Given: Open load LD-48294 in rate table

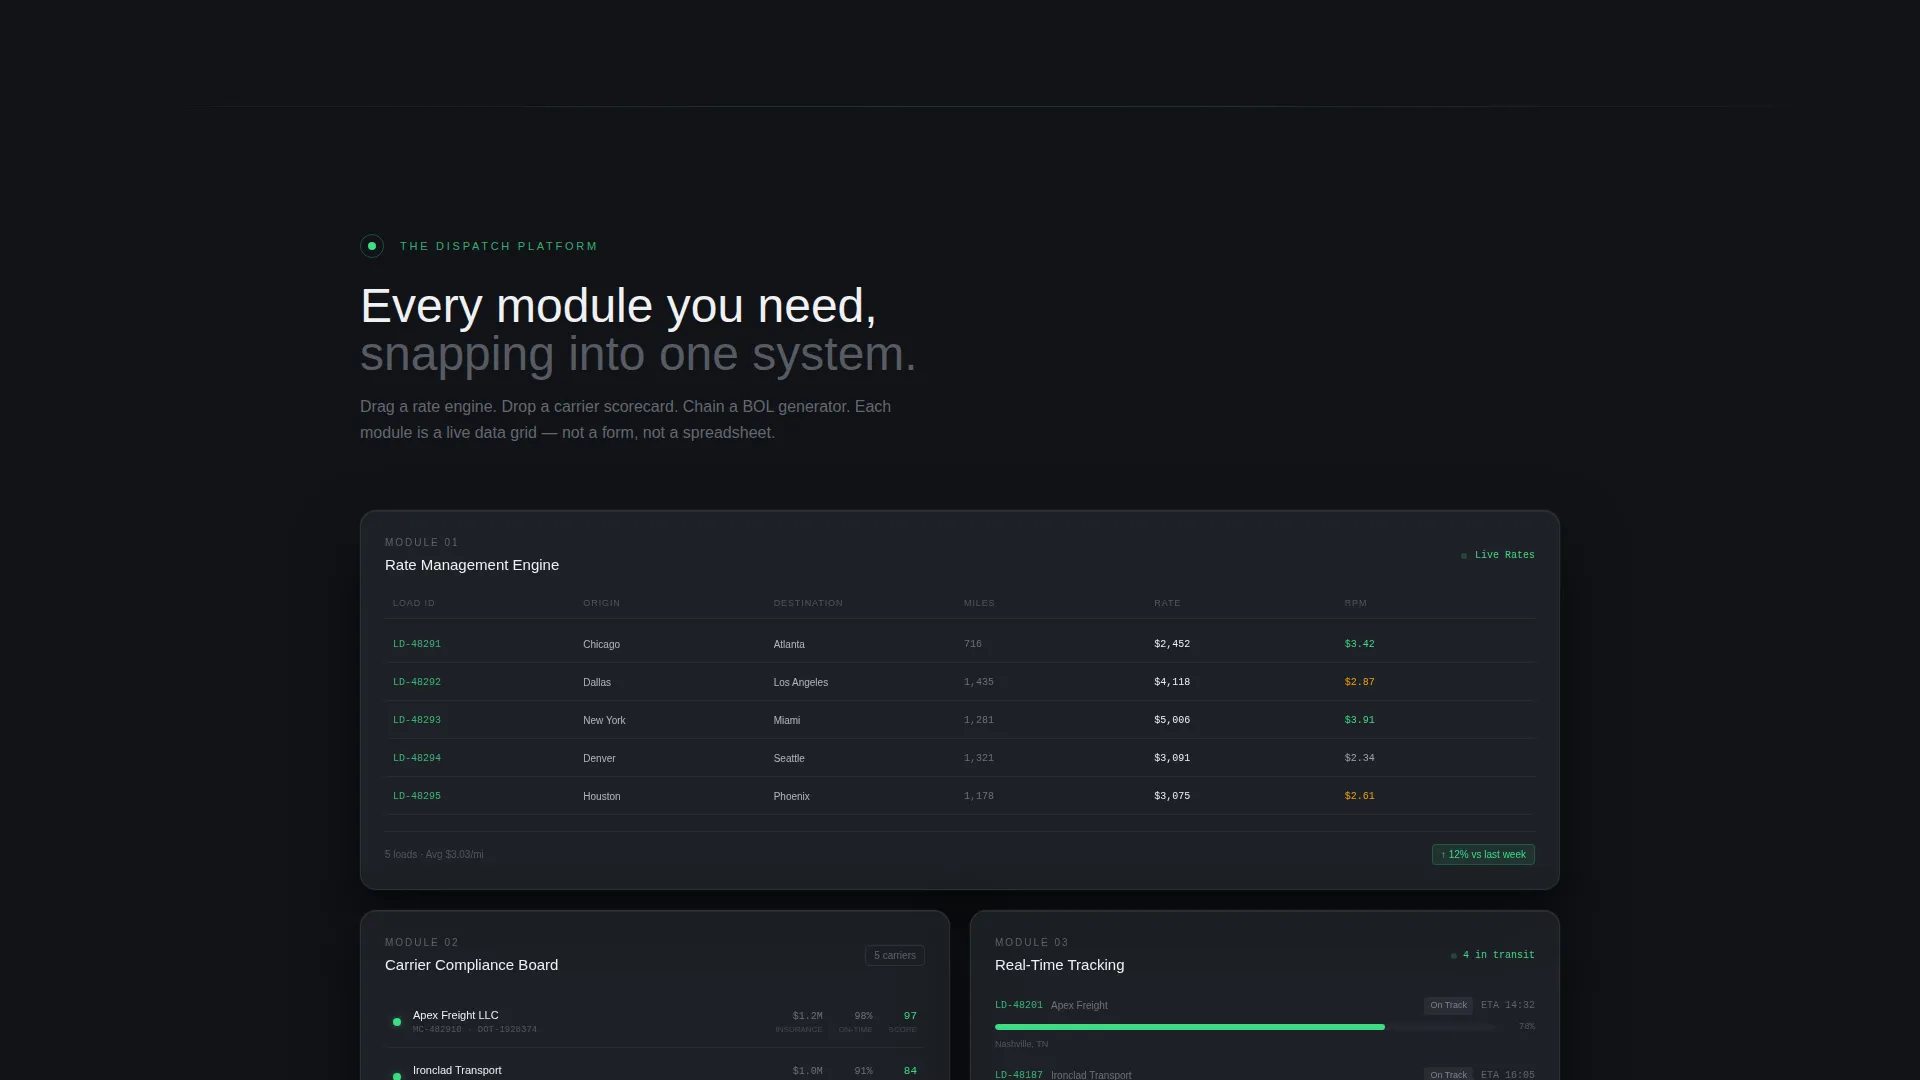Looking at the screenshot, I should (x=417, y=758).
